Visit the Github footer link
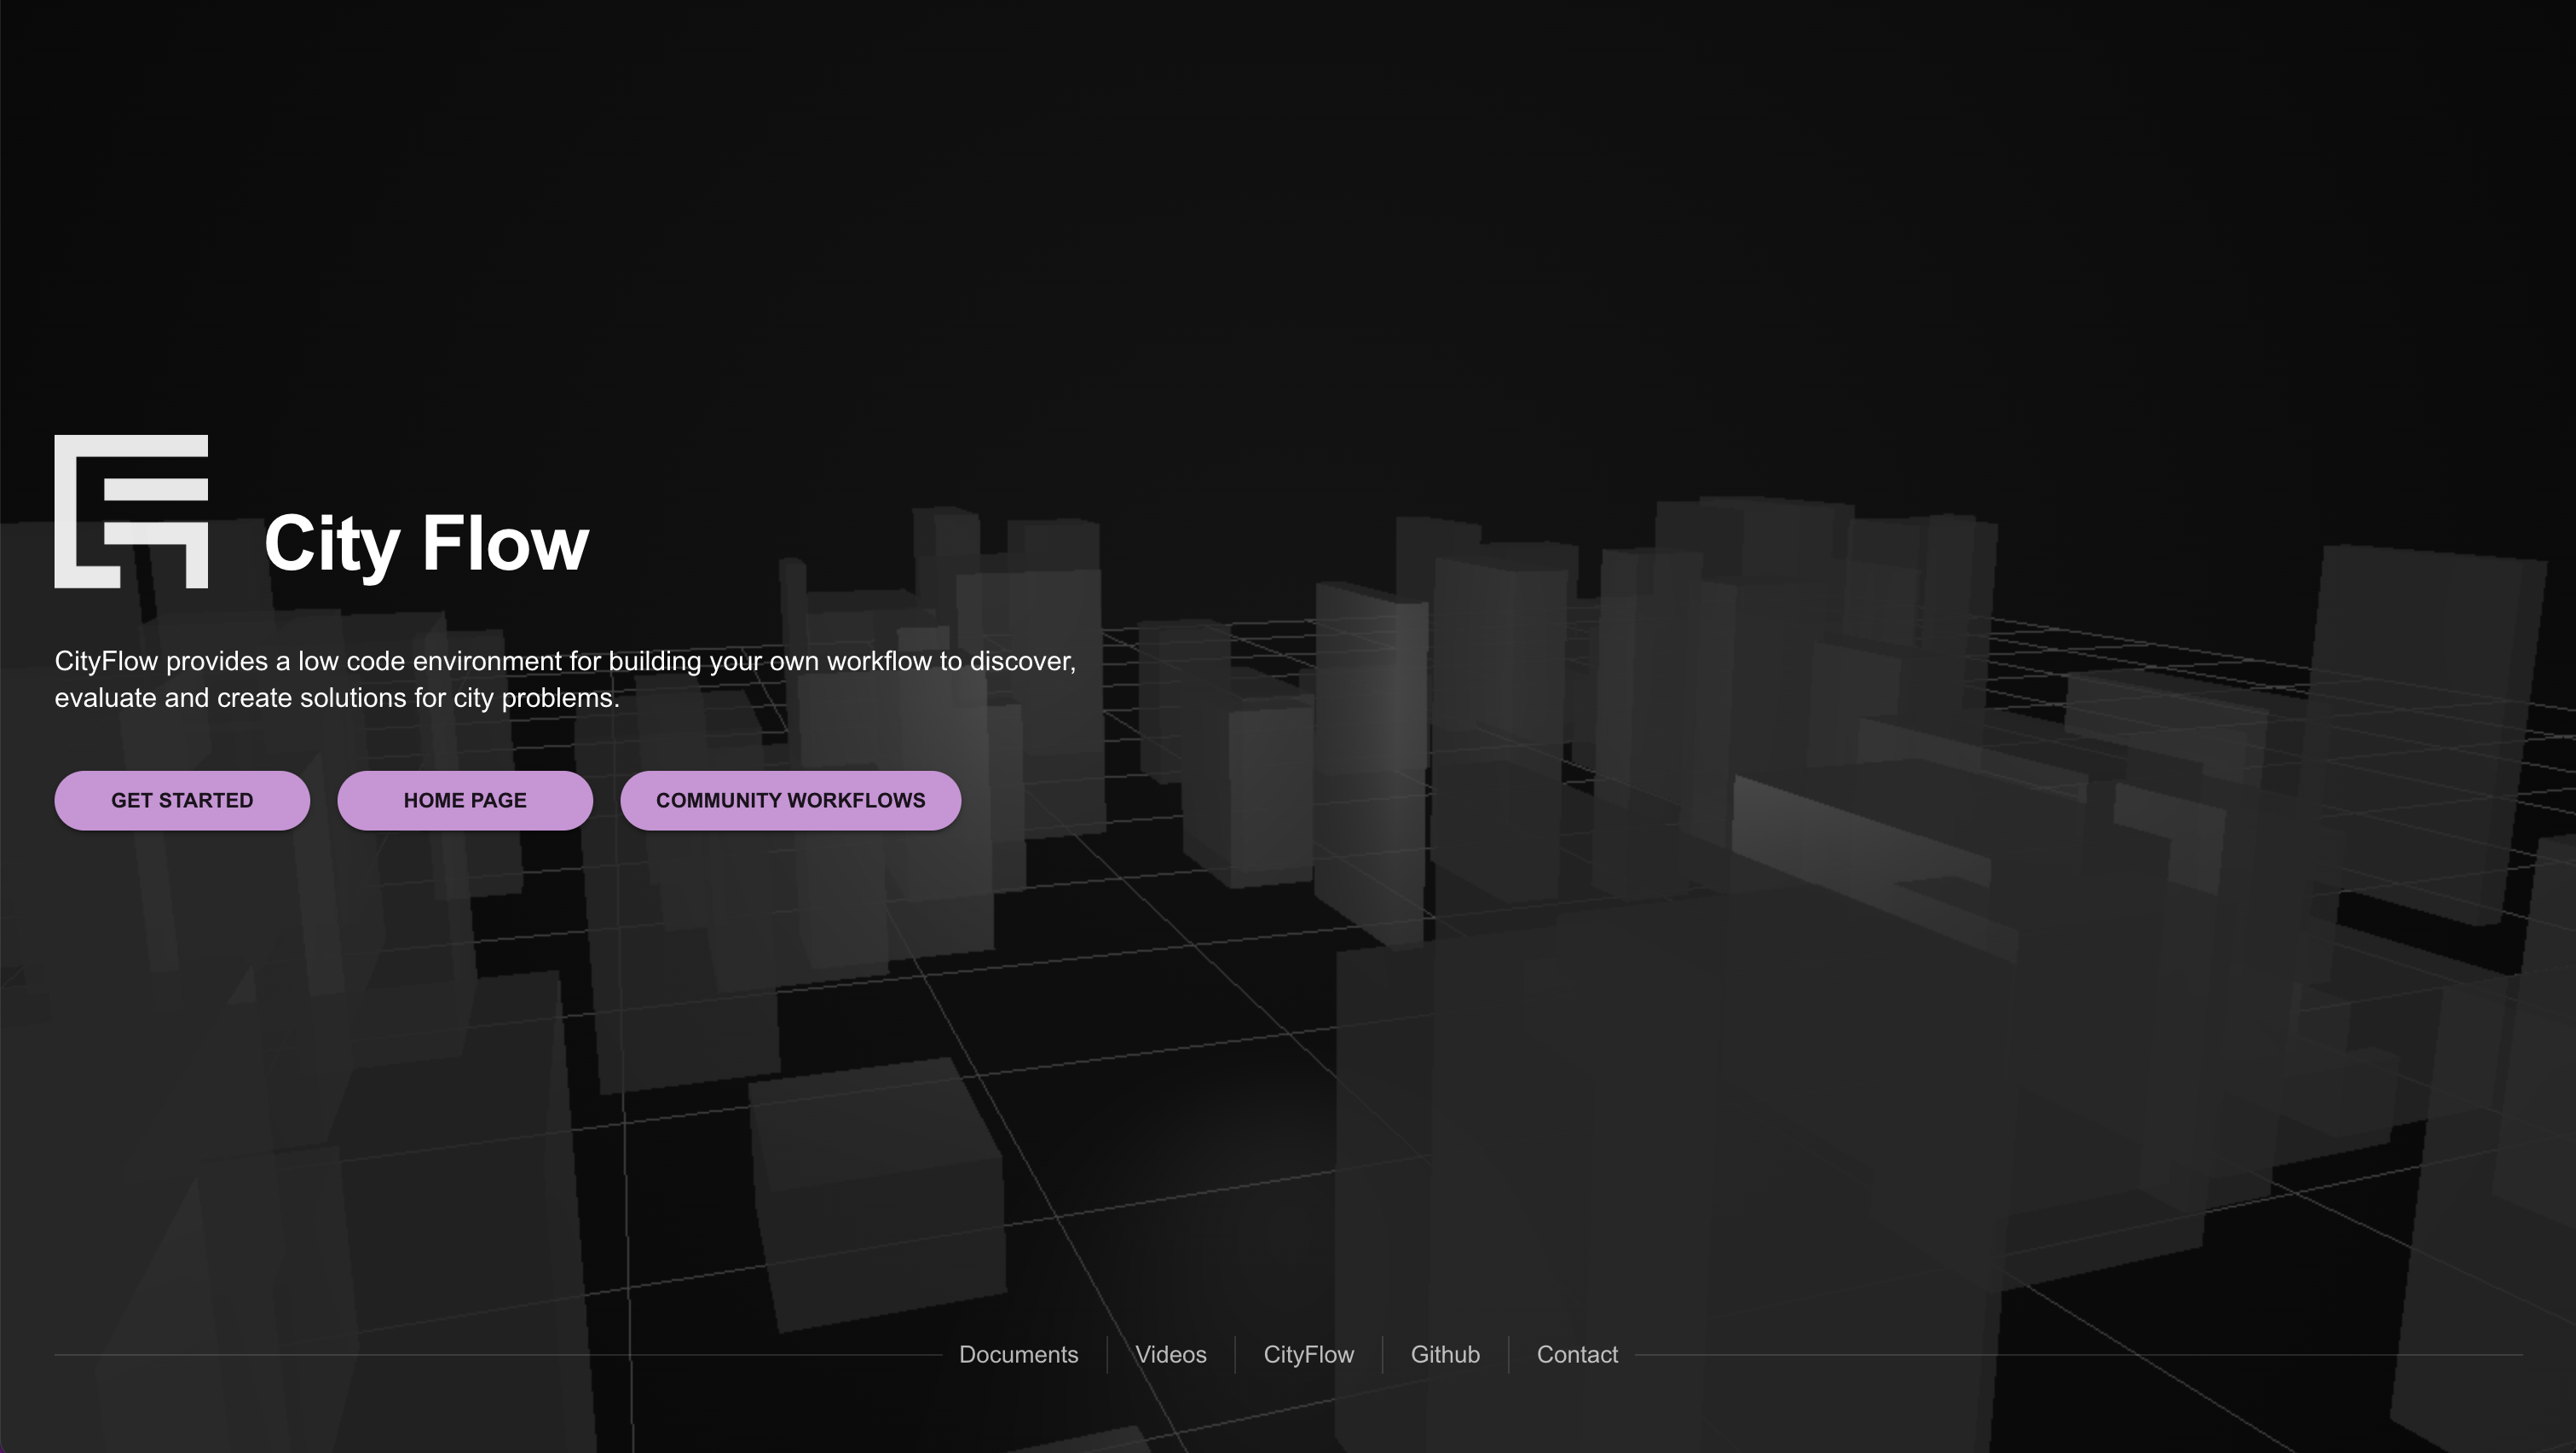This screenshot has width=2576, height=1453. click(x=1445, y=1355)
